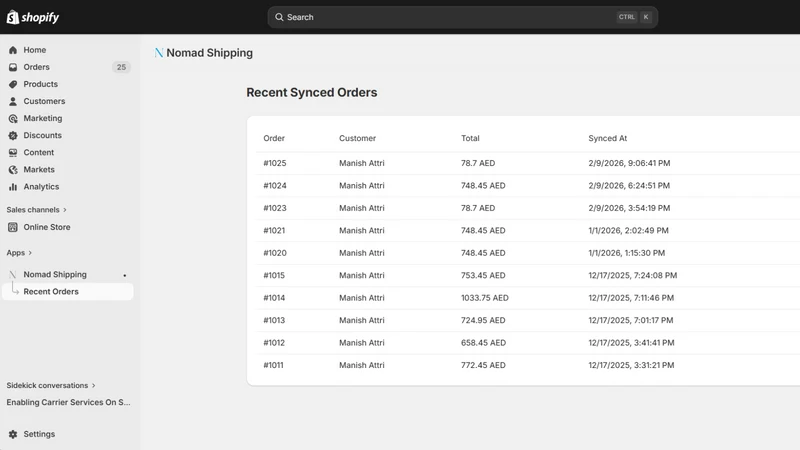This screenshot has height=450, width=800.
Task: Click the search magnifier icon
Action: coord(279,17)
